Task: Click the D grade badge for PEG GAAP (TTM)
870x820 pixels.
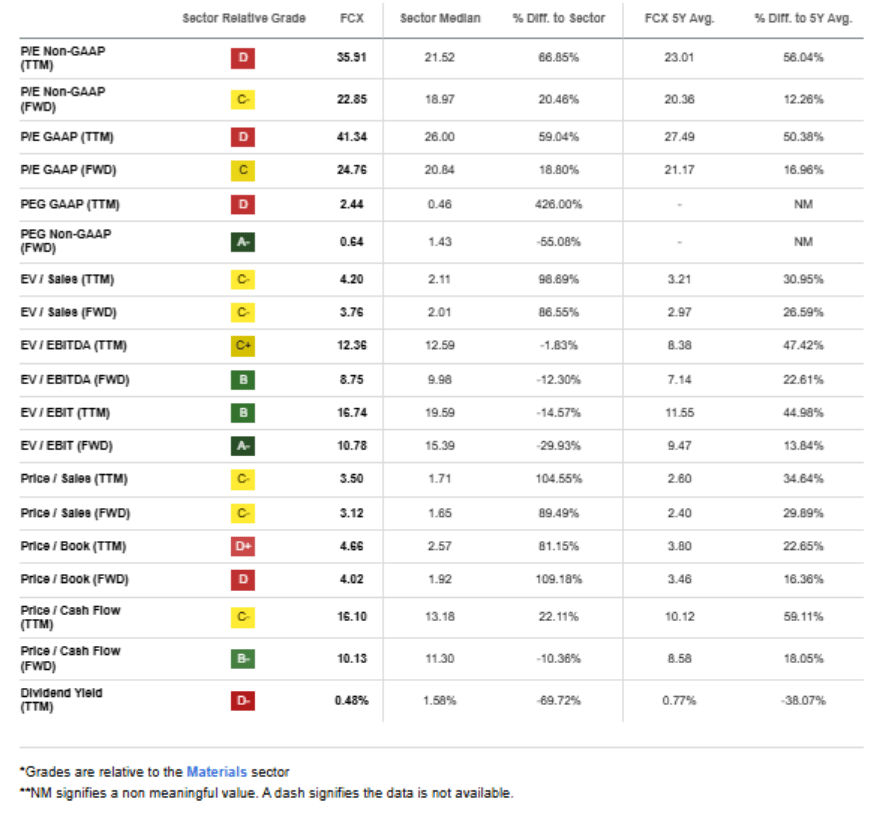Action: 243,205
